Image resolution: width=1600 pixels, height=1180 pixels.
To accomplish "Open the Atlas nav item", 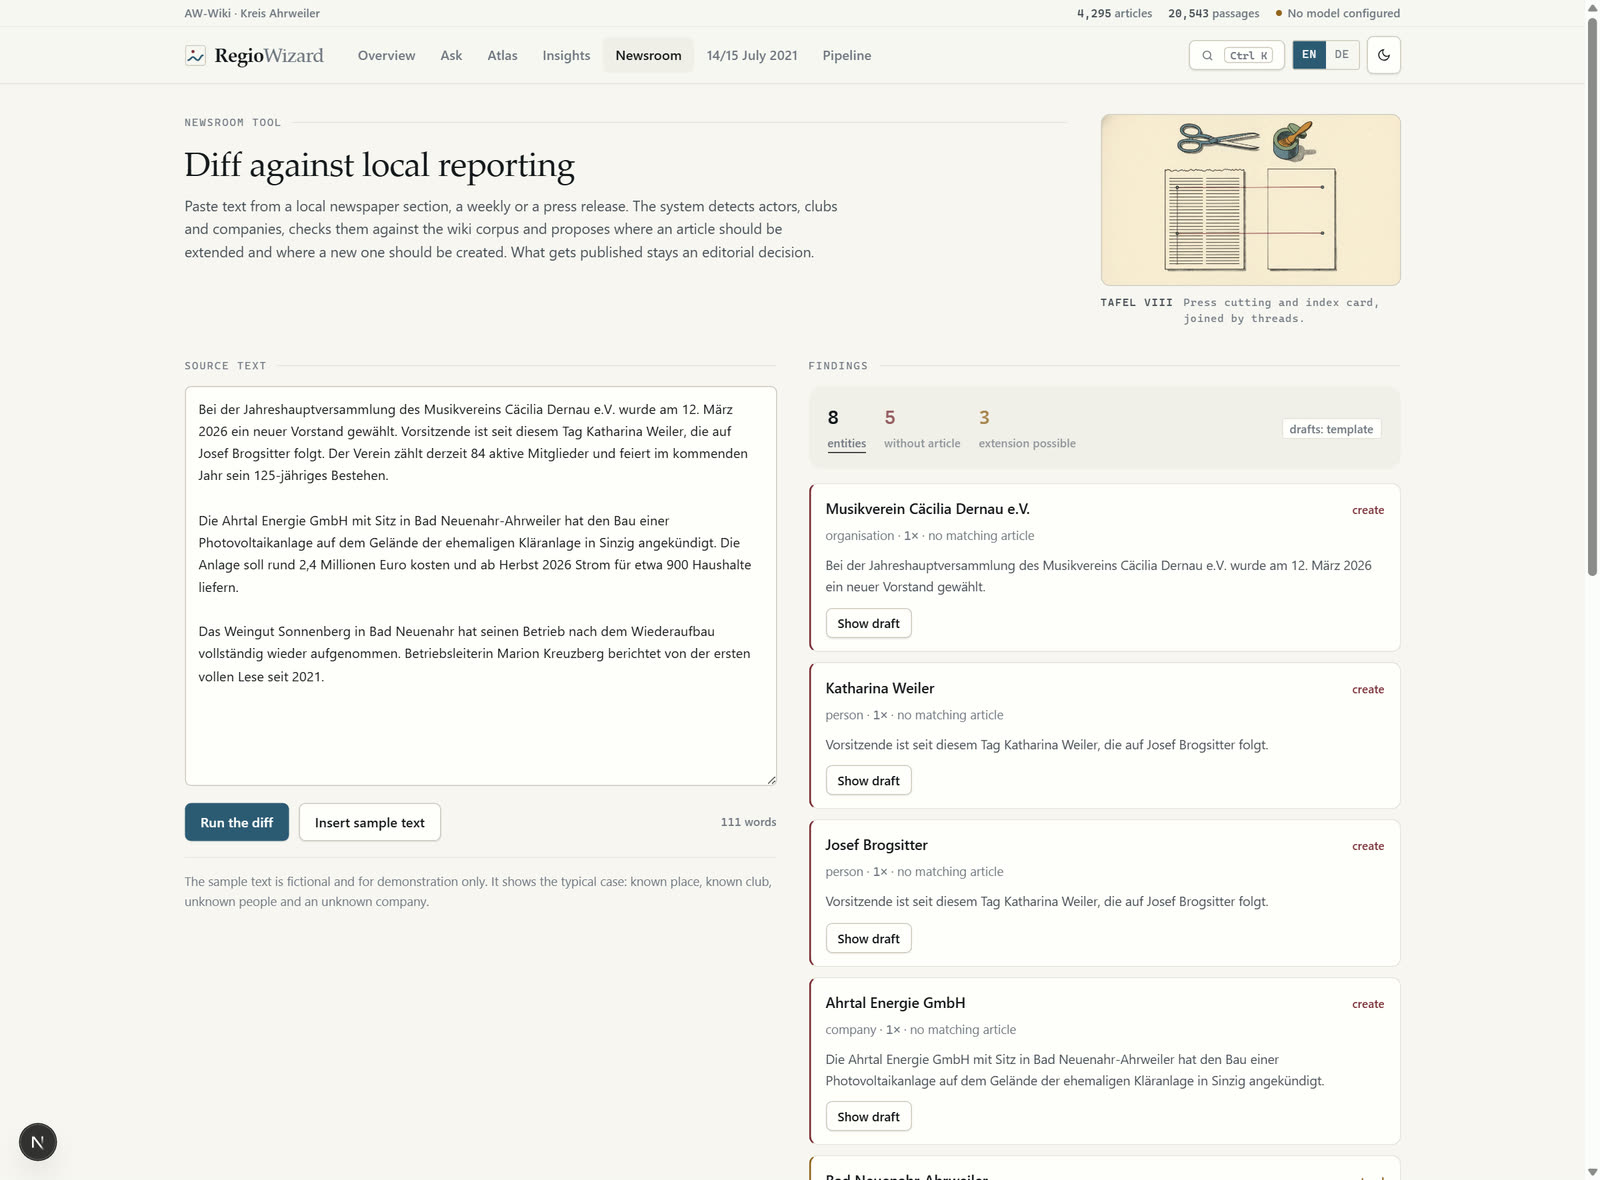I will point(502,55).
